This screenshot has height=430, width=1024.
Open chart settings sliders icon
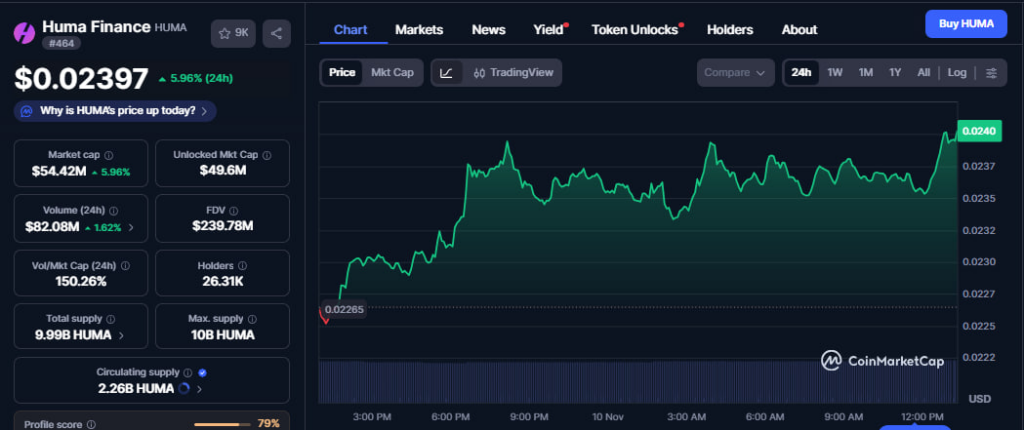click(991, 73)
